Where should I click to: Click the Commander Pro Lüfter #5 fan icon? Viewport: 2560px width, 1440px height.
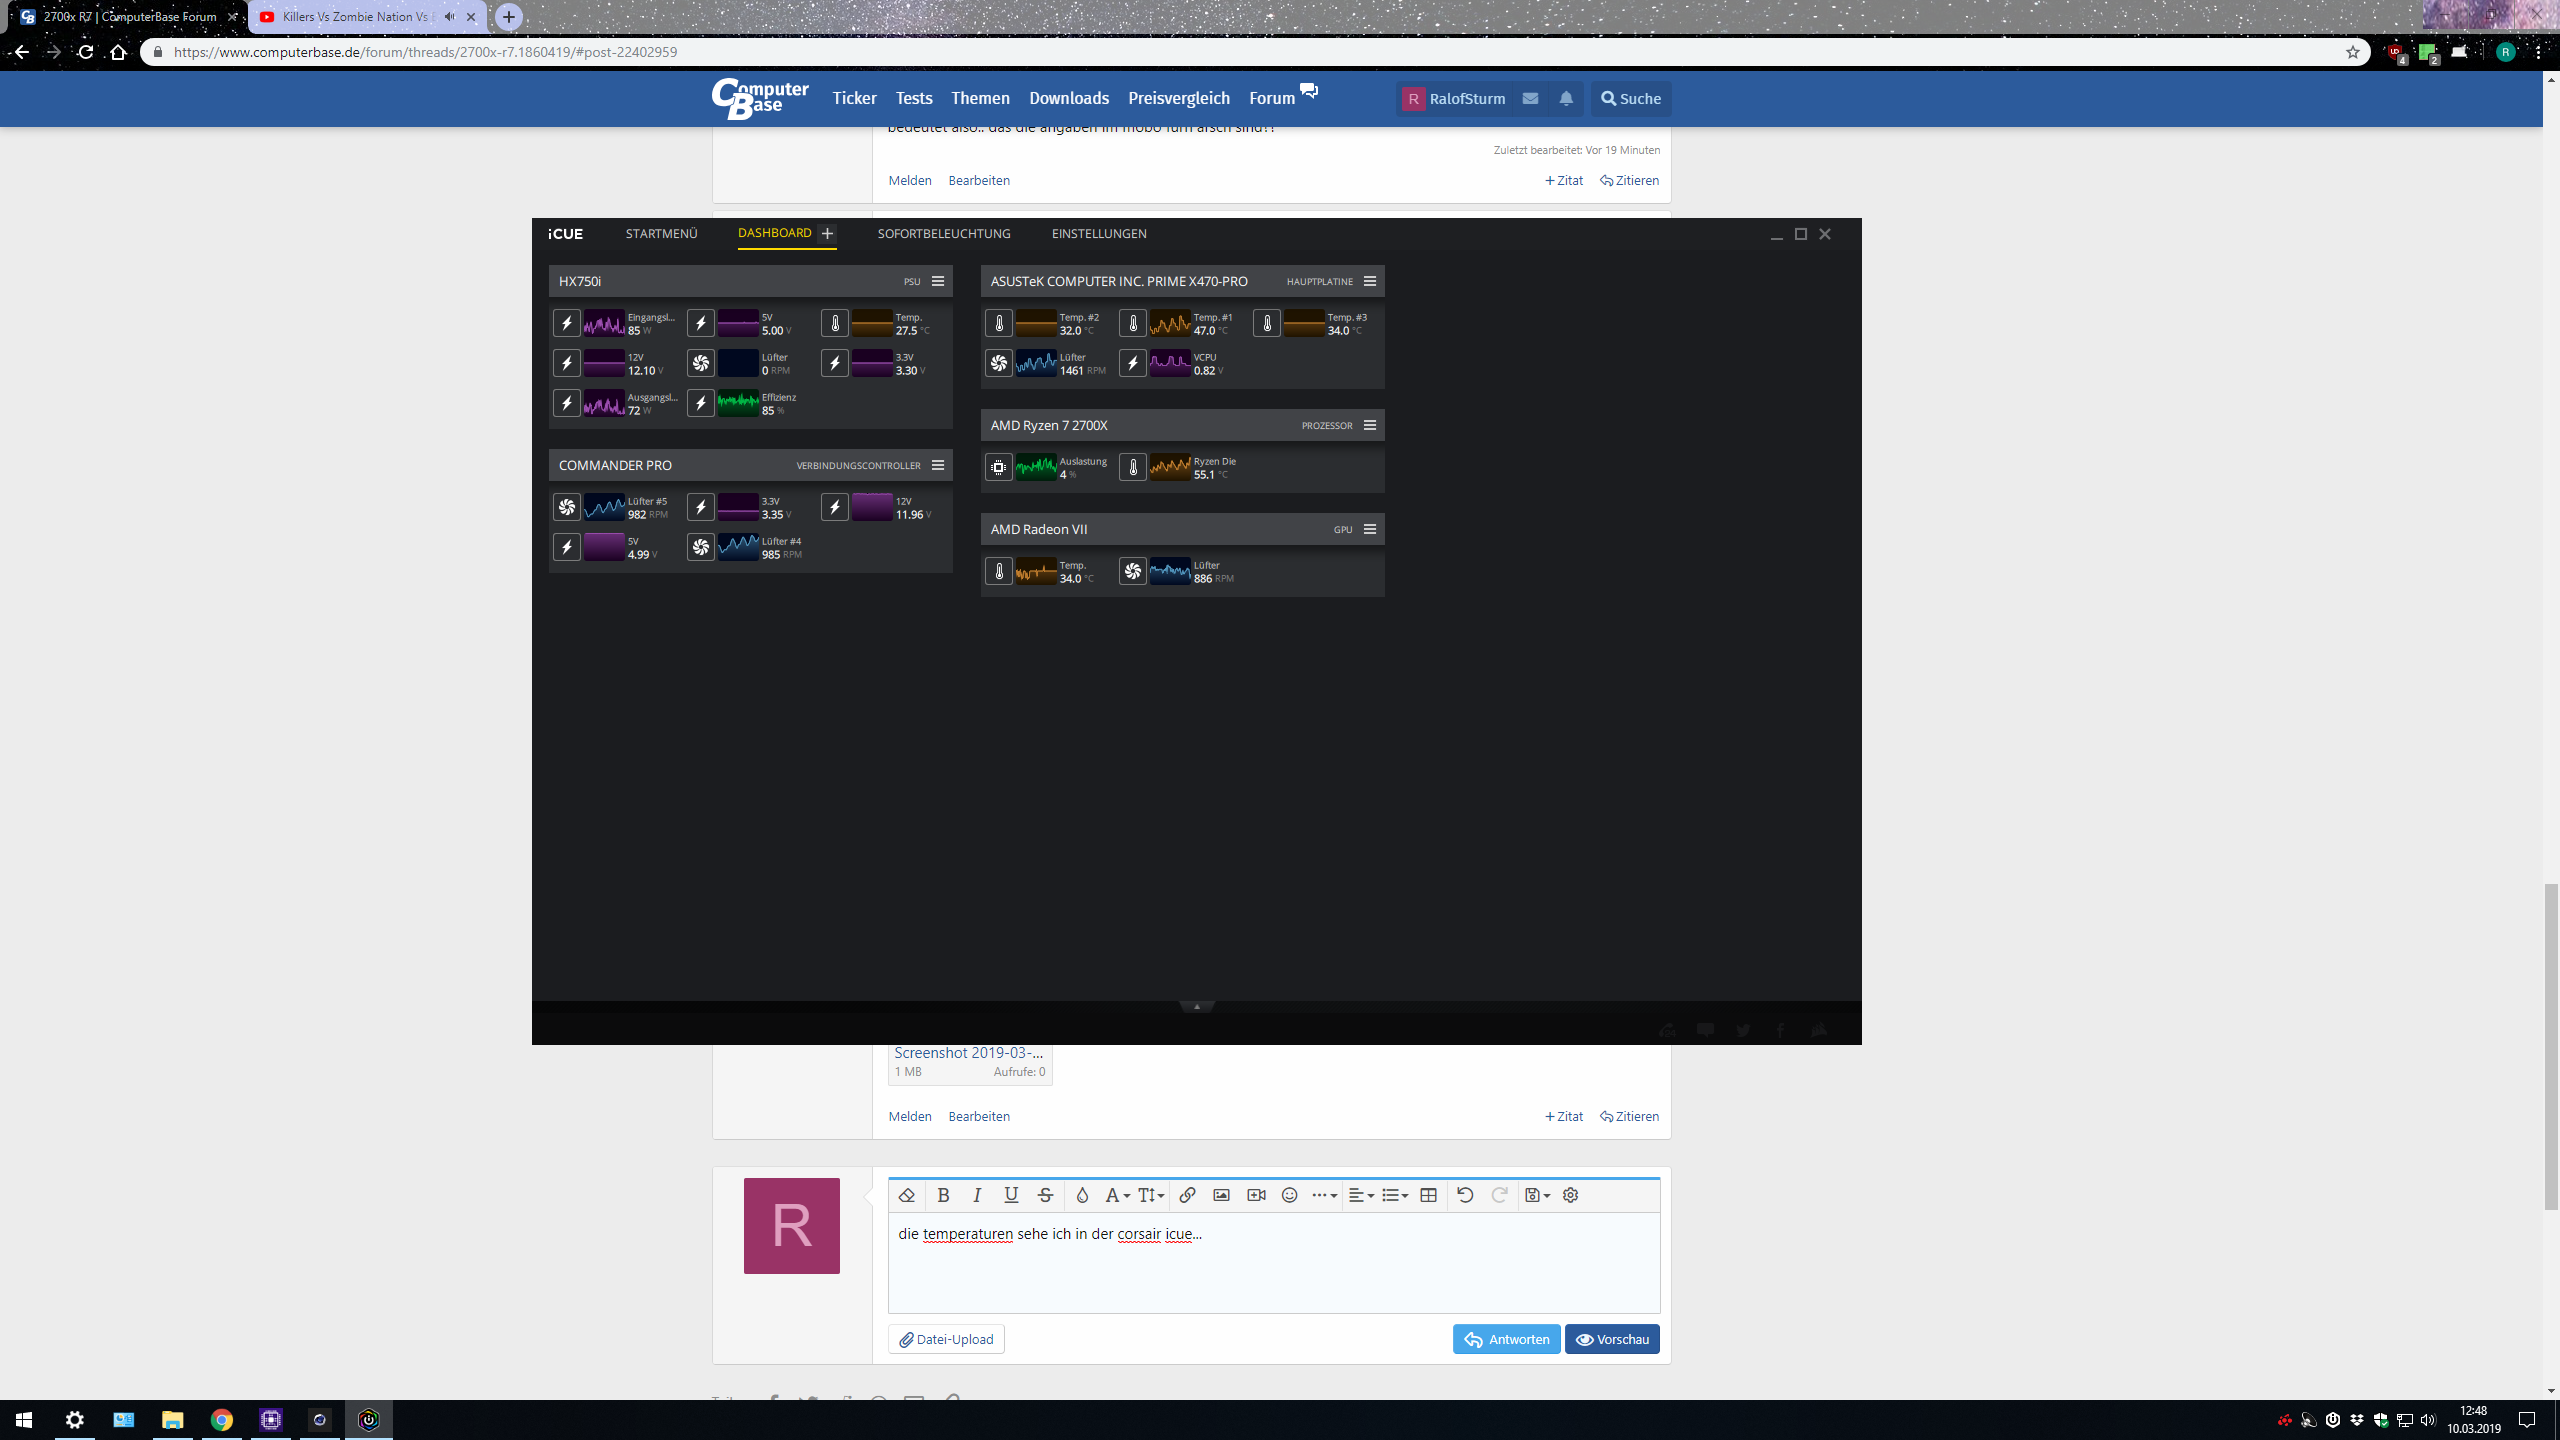pyautogui.click(x=567, y=507)
